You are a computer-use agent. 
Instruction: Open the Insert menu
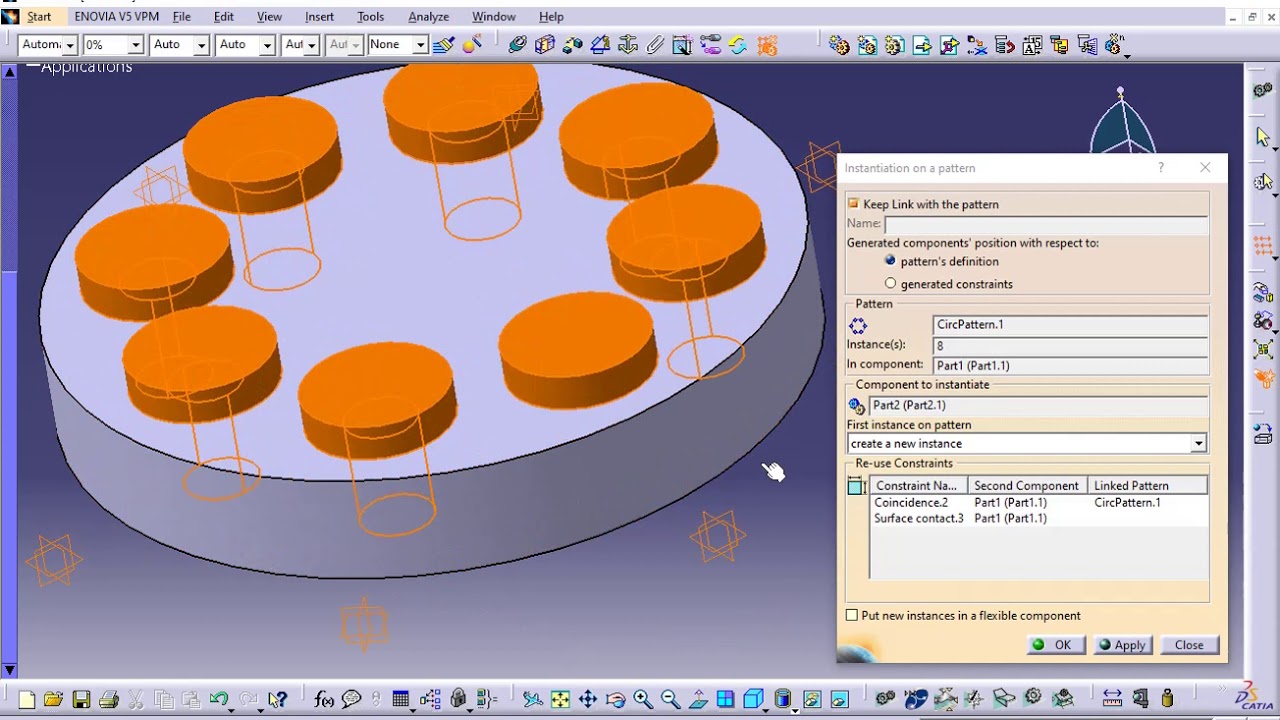click(320, 17)
